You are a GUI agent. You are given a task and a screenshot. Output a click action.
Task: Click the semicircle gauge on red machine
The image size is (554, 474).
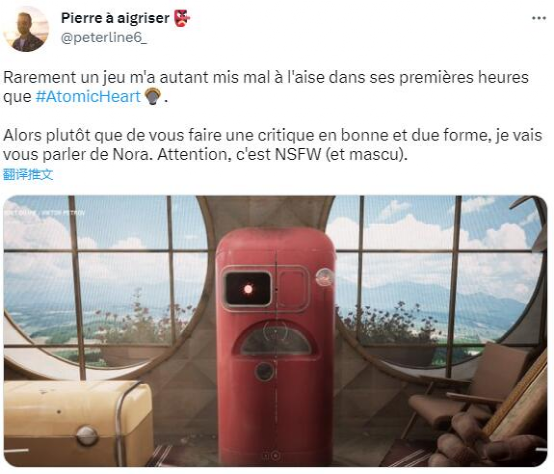pos(276,339)
